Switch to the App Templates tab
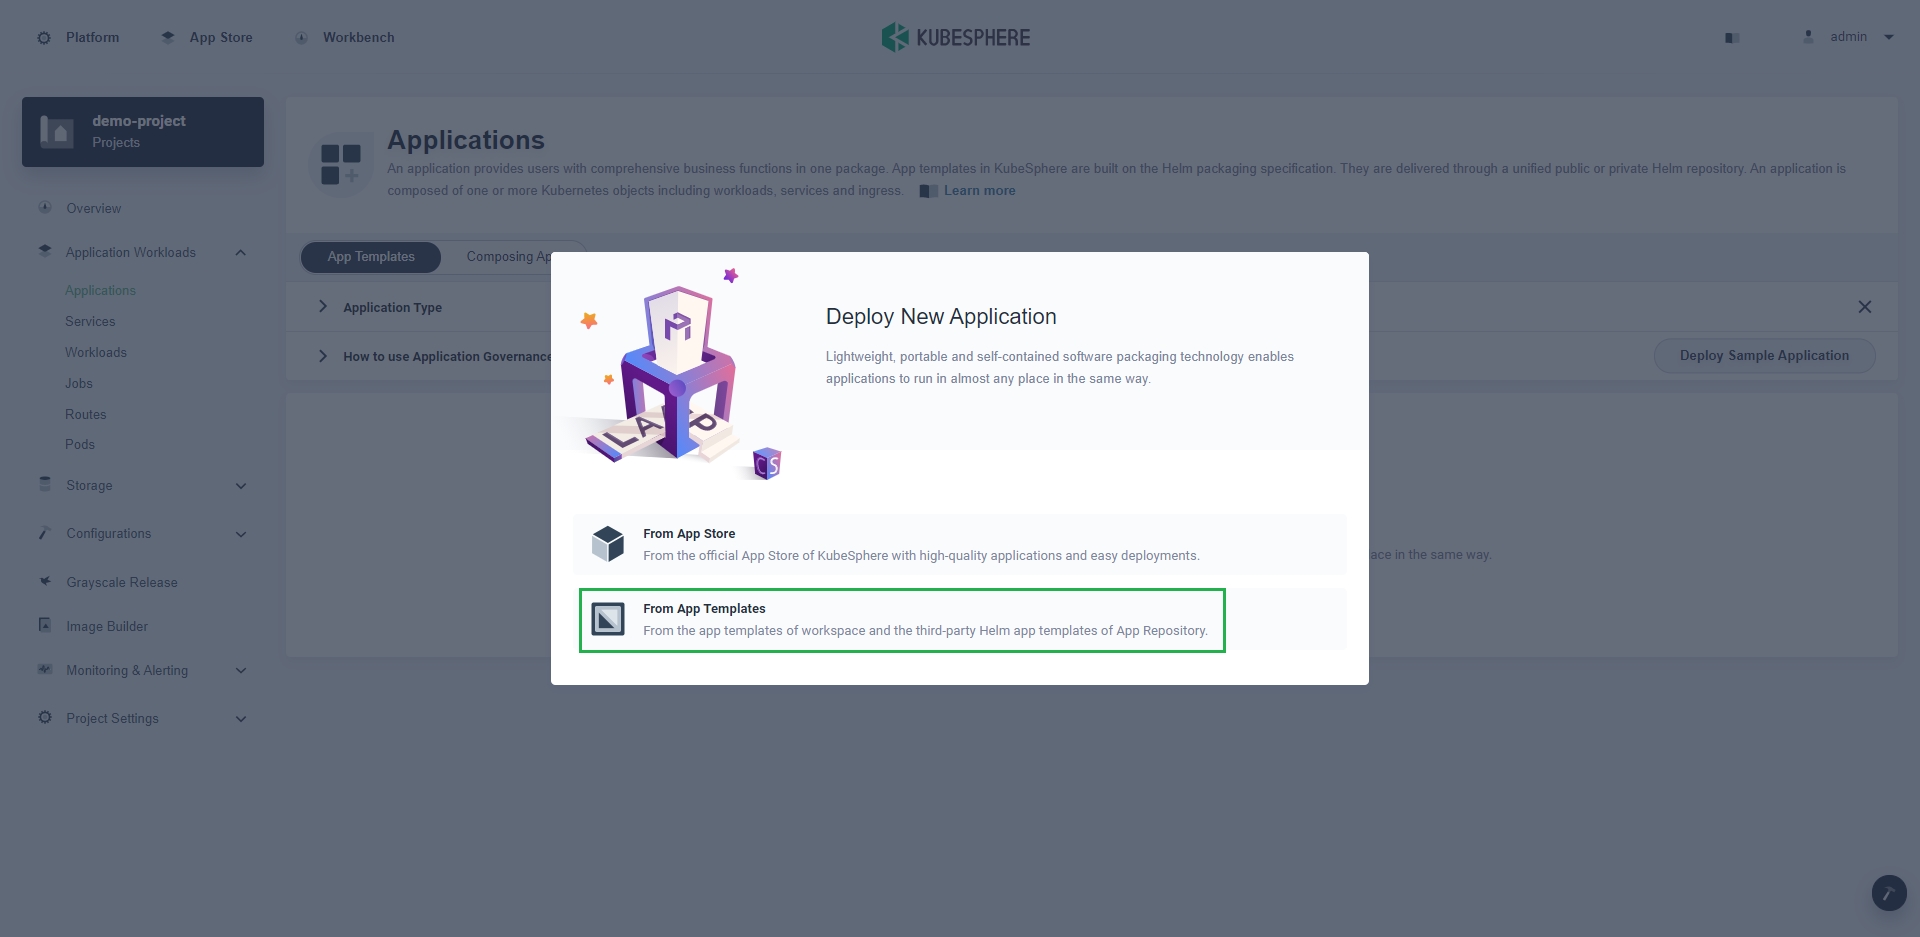The height and width of the screenshot is (937, 1920). click(x=371, y=257)
